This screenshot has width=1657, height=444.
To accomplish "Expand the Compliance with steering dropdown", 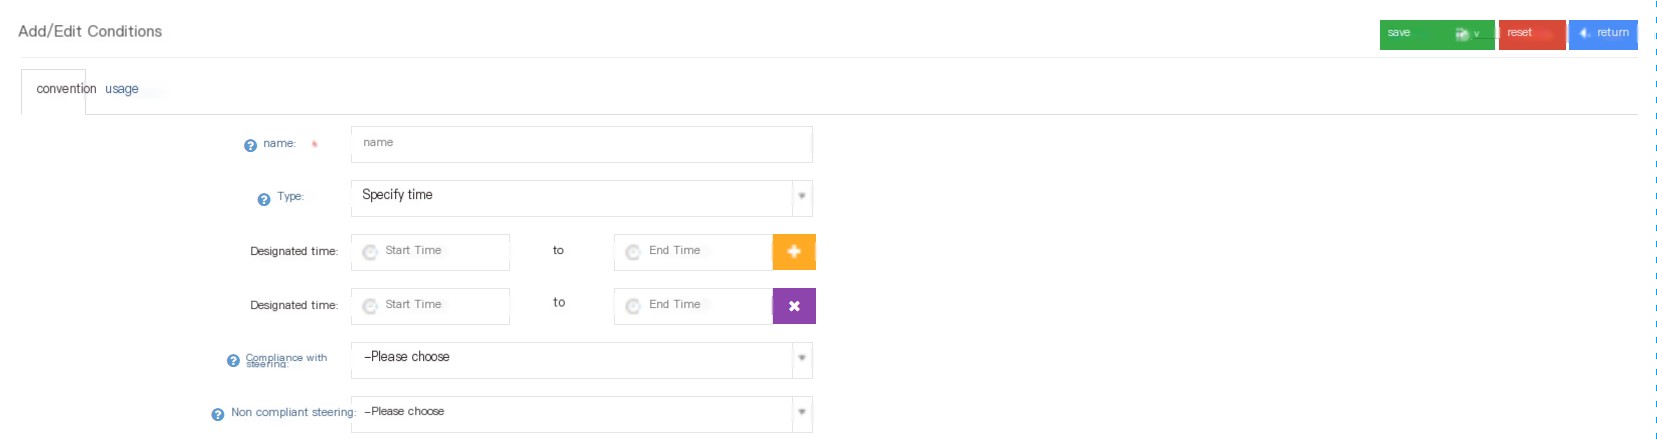I will click(581, 360).
